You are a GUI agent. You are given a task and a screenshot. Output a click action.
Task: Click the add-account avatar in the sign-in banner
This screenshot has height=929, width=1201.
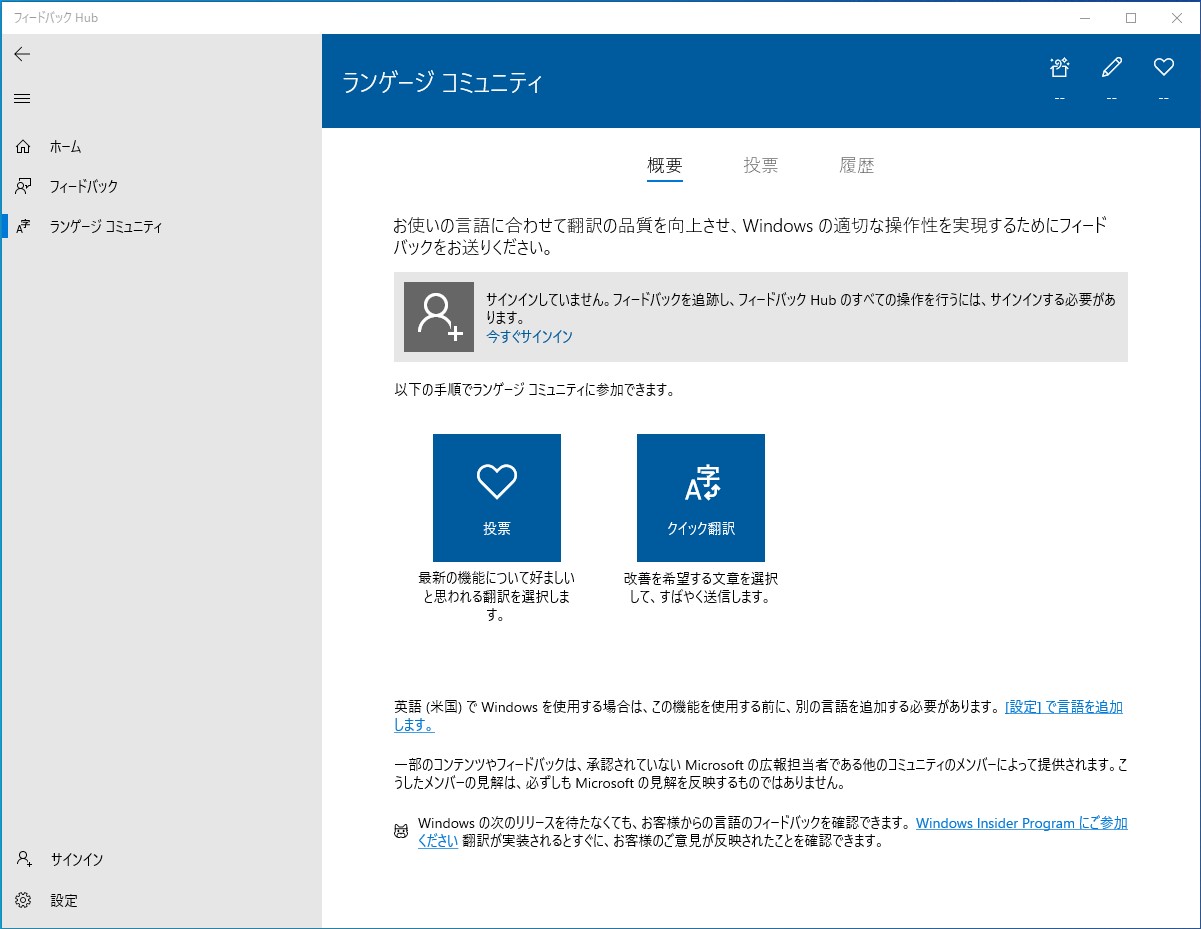pyautogui.click(x=438, y=317)
